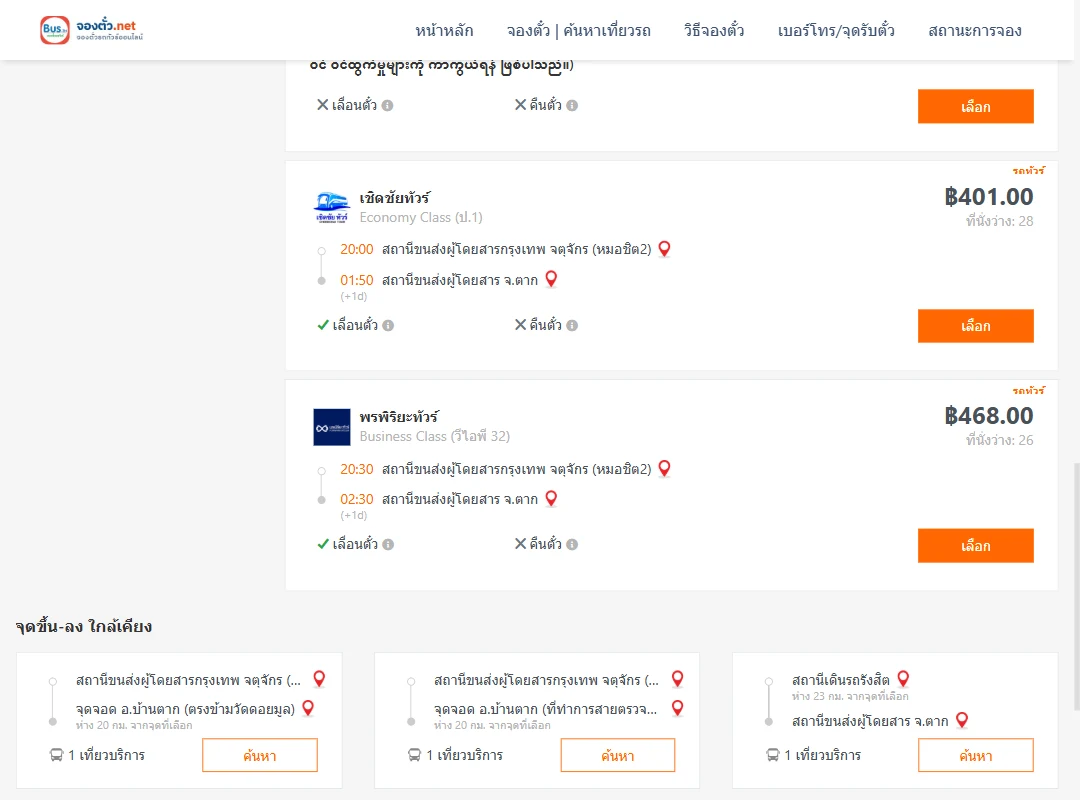Screen dimensions: 1080x800
Task: Click top map pin in วัดดอยมูล nearby card
Action: point(319,679)
